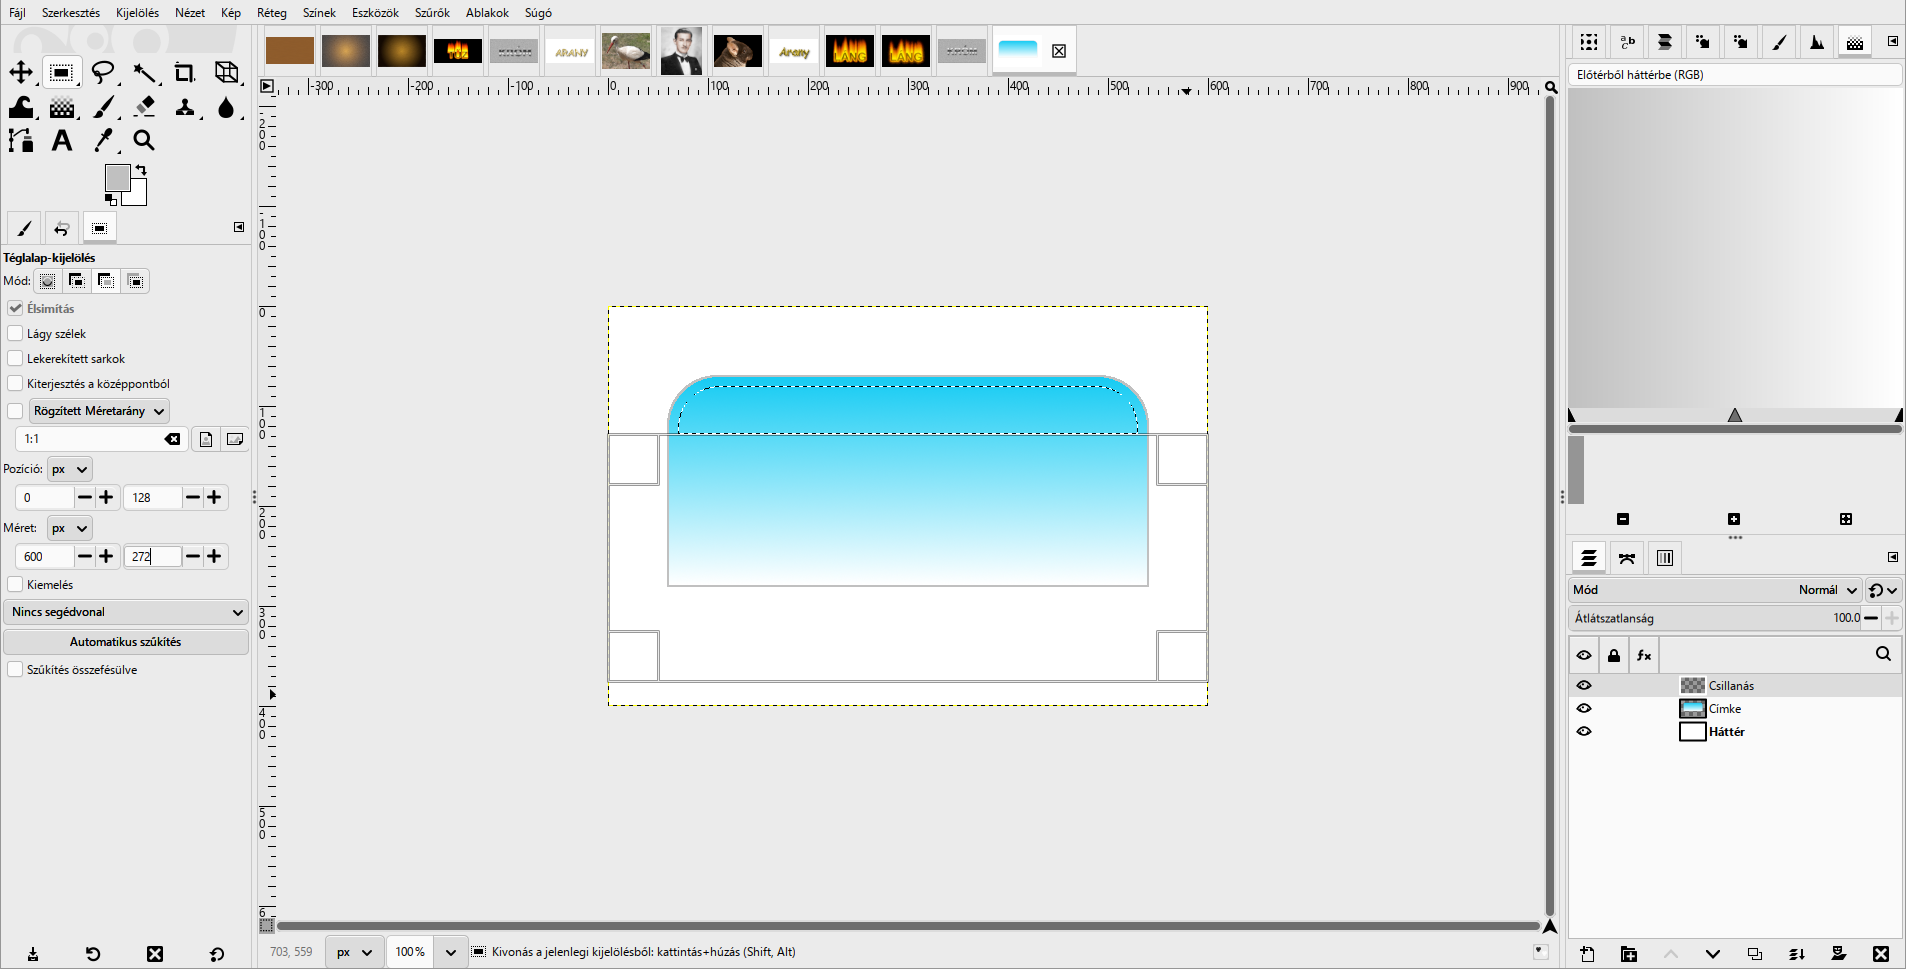
Task: Open the Szűrők menu
Action: (x=432, y=13)
